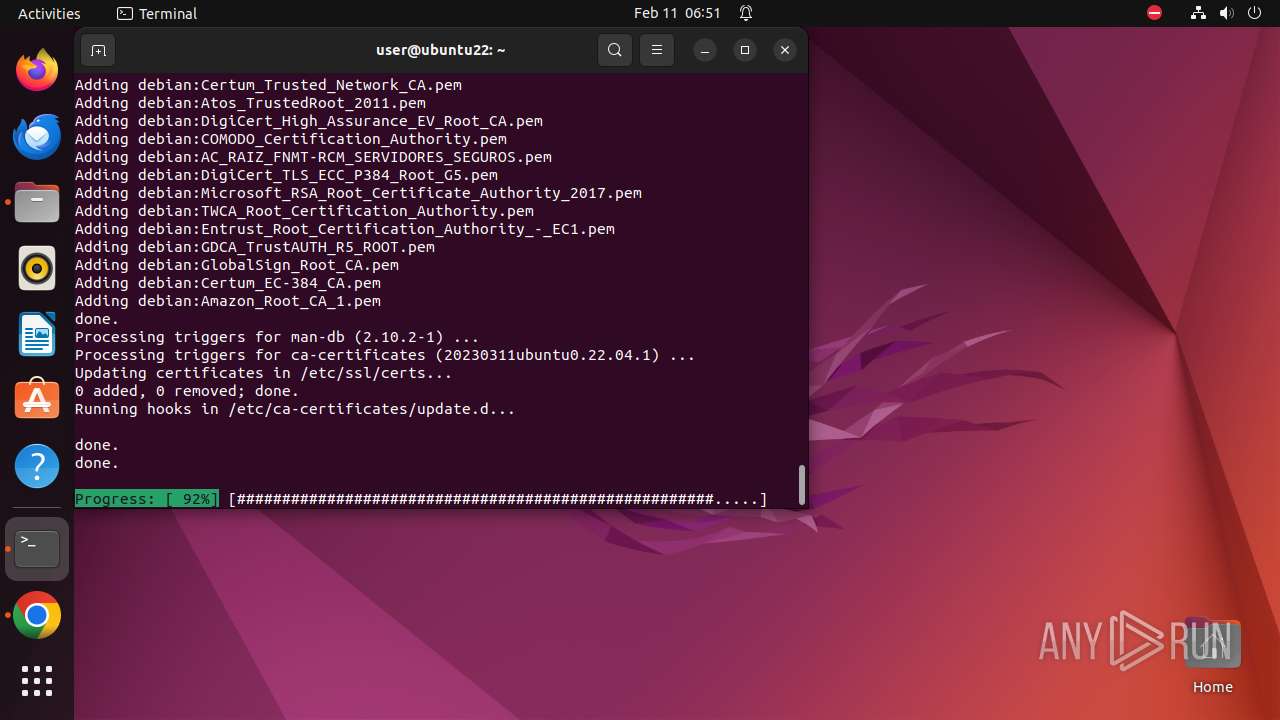Click the window title user@ubuntu22: ~
The width and height of the screenshot is (1280, 720).
[440, 50]
